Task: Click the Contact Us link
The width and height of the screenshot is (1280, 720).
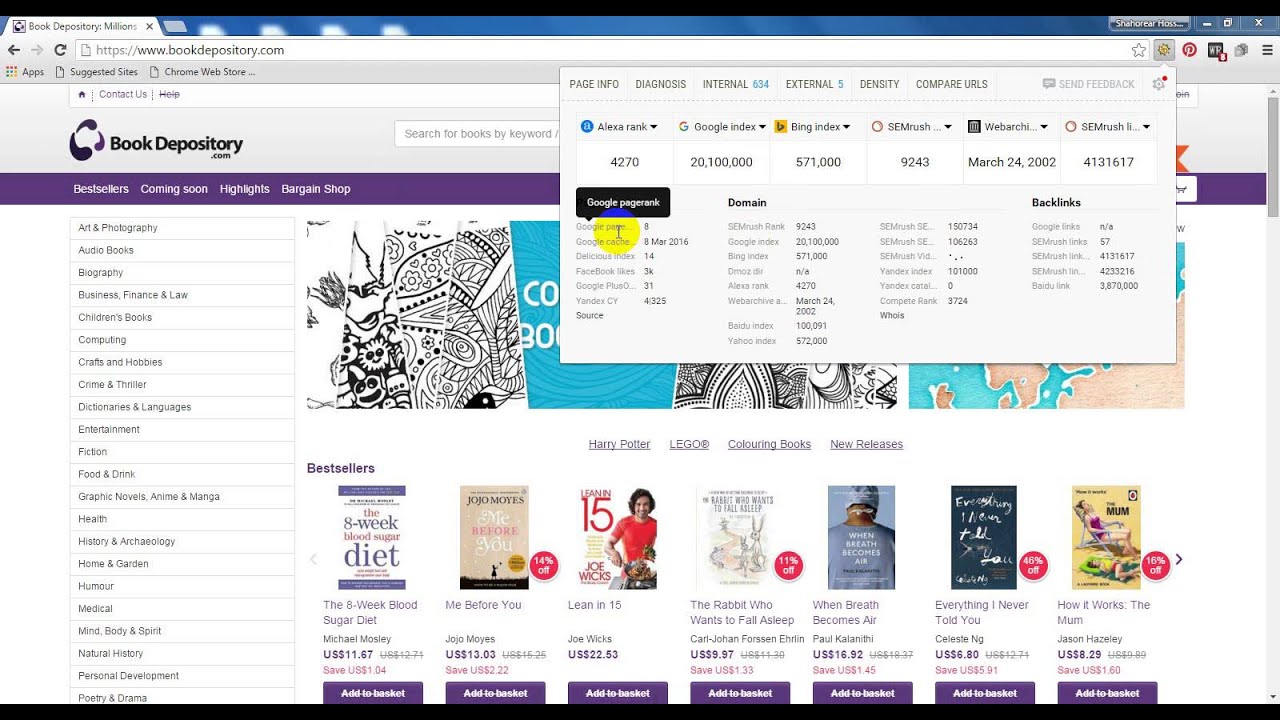Action: pos(123,94)
